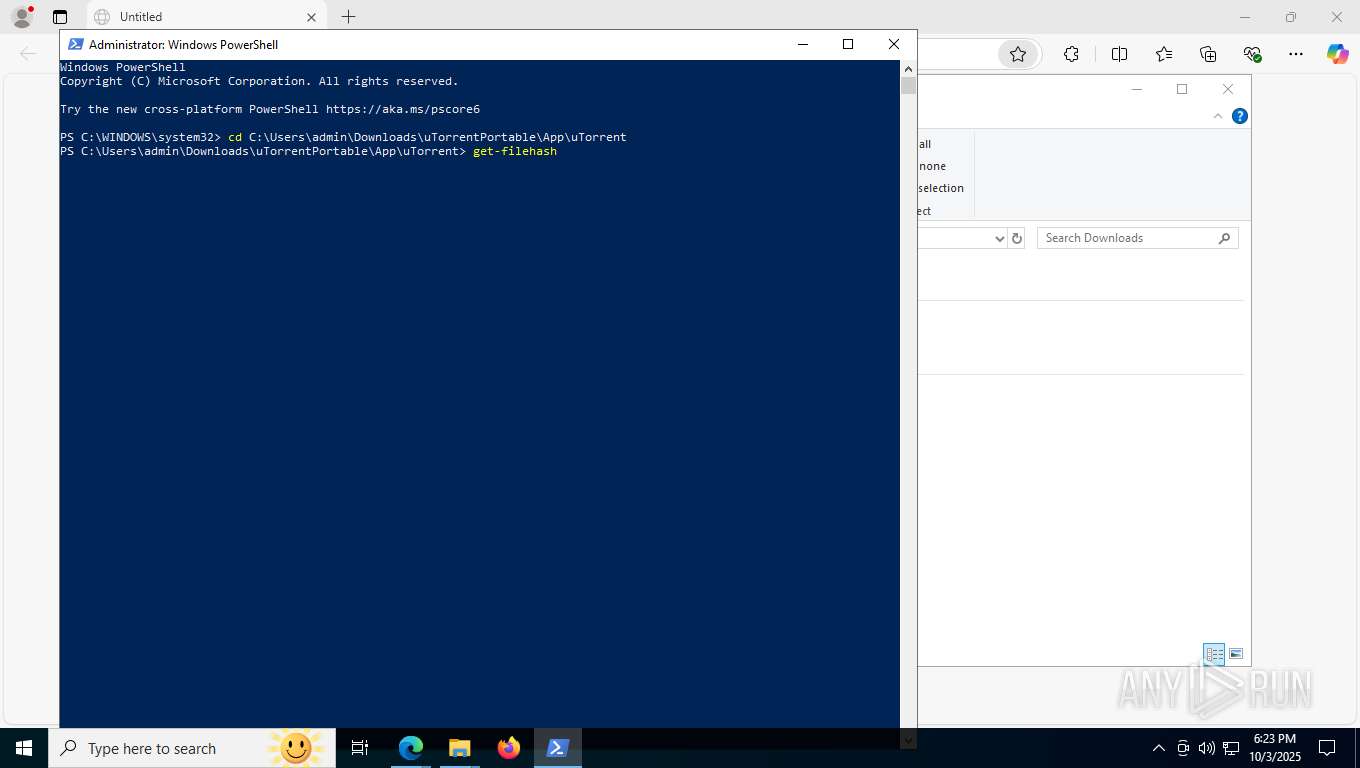Screen dimensions: 1360x768
Task: Open Browser essentials heart icon
Action: pyautogui.click(x=1252, y=54)
